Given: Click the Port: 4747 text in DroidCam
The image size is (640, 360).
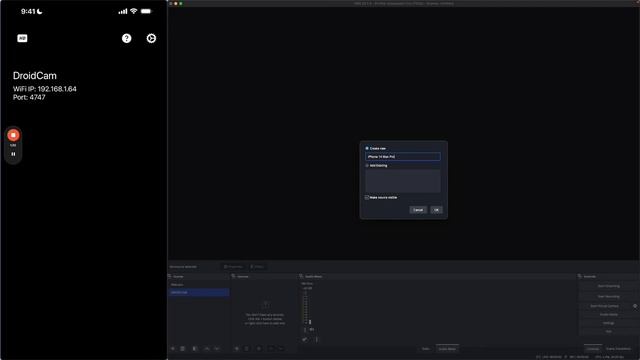Looking at the screenshot, I should click(29, 98).
